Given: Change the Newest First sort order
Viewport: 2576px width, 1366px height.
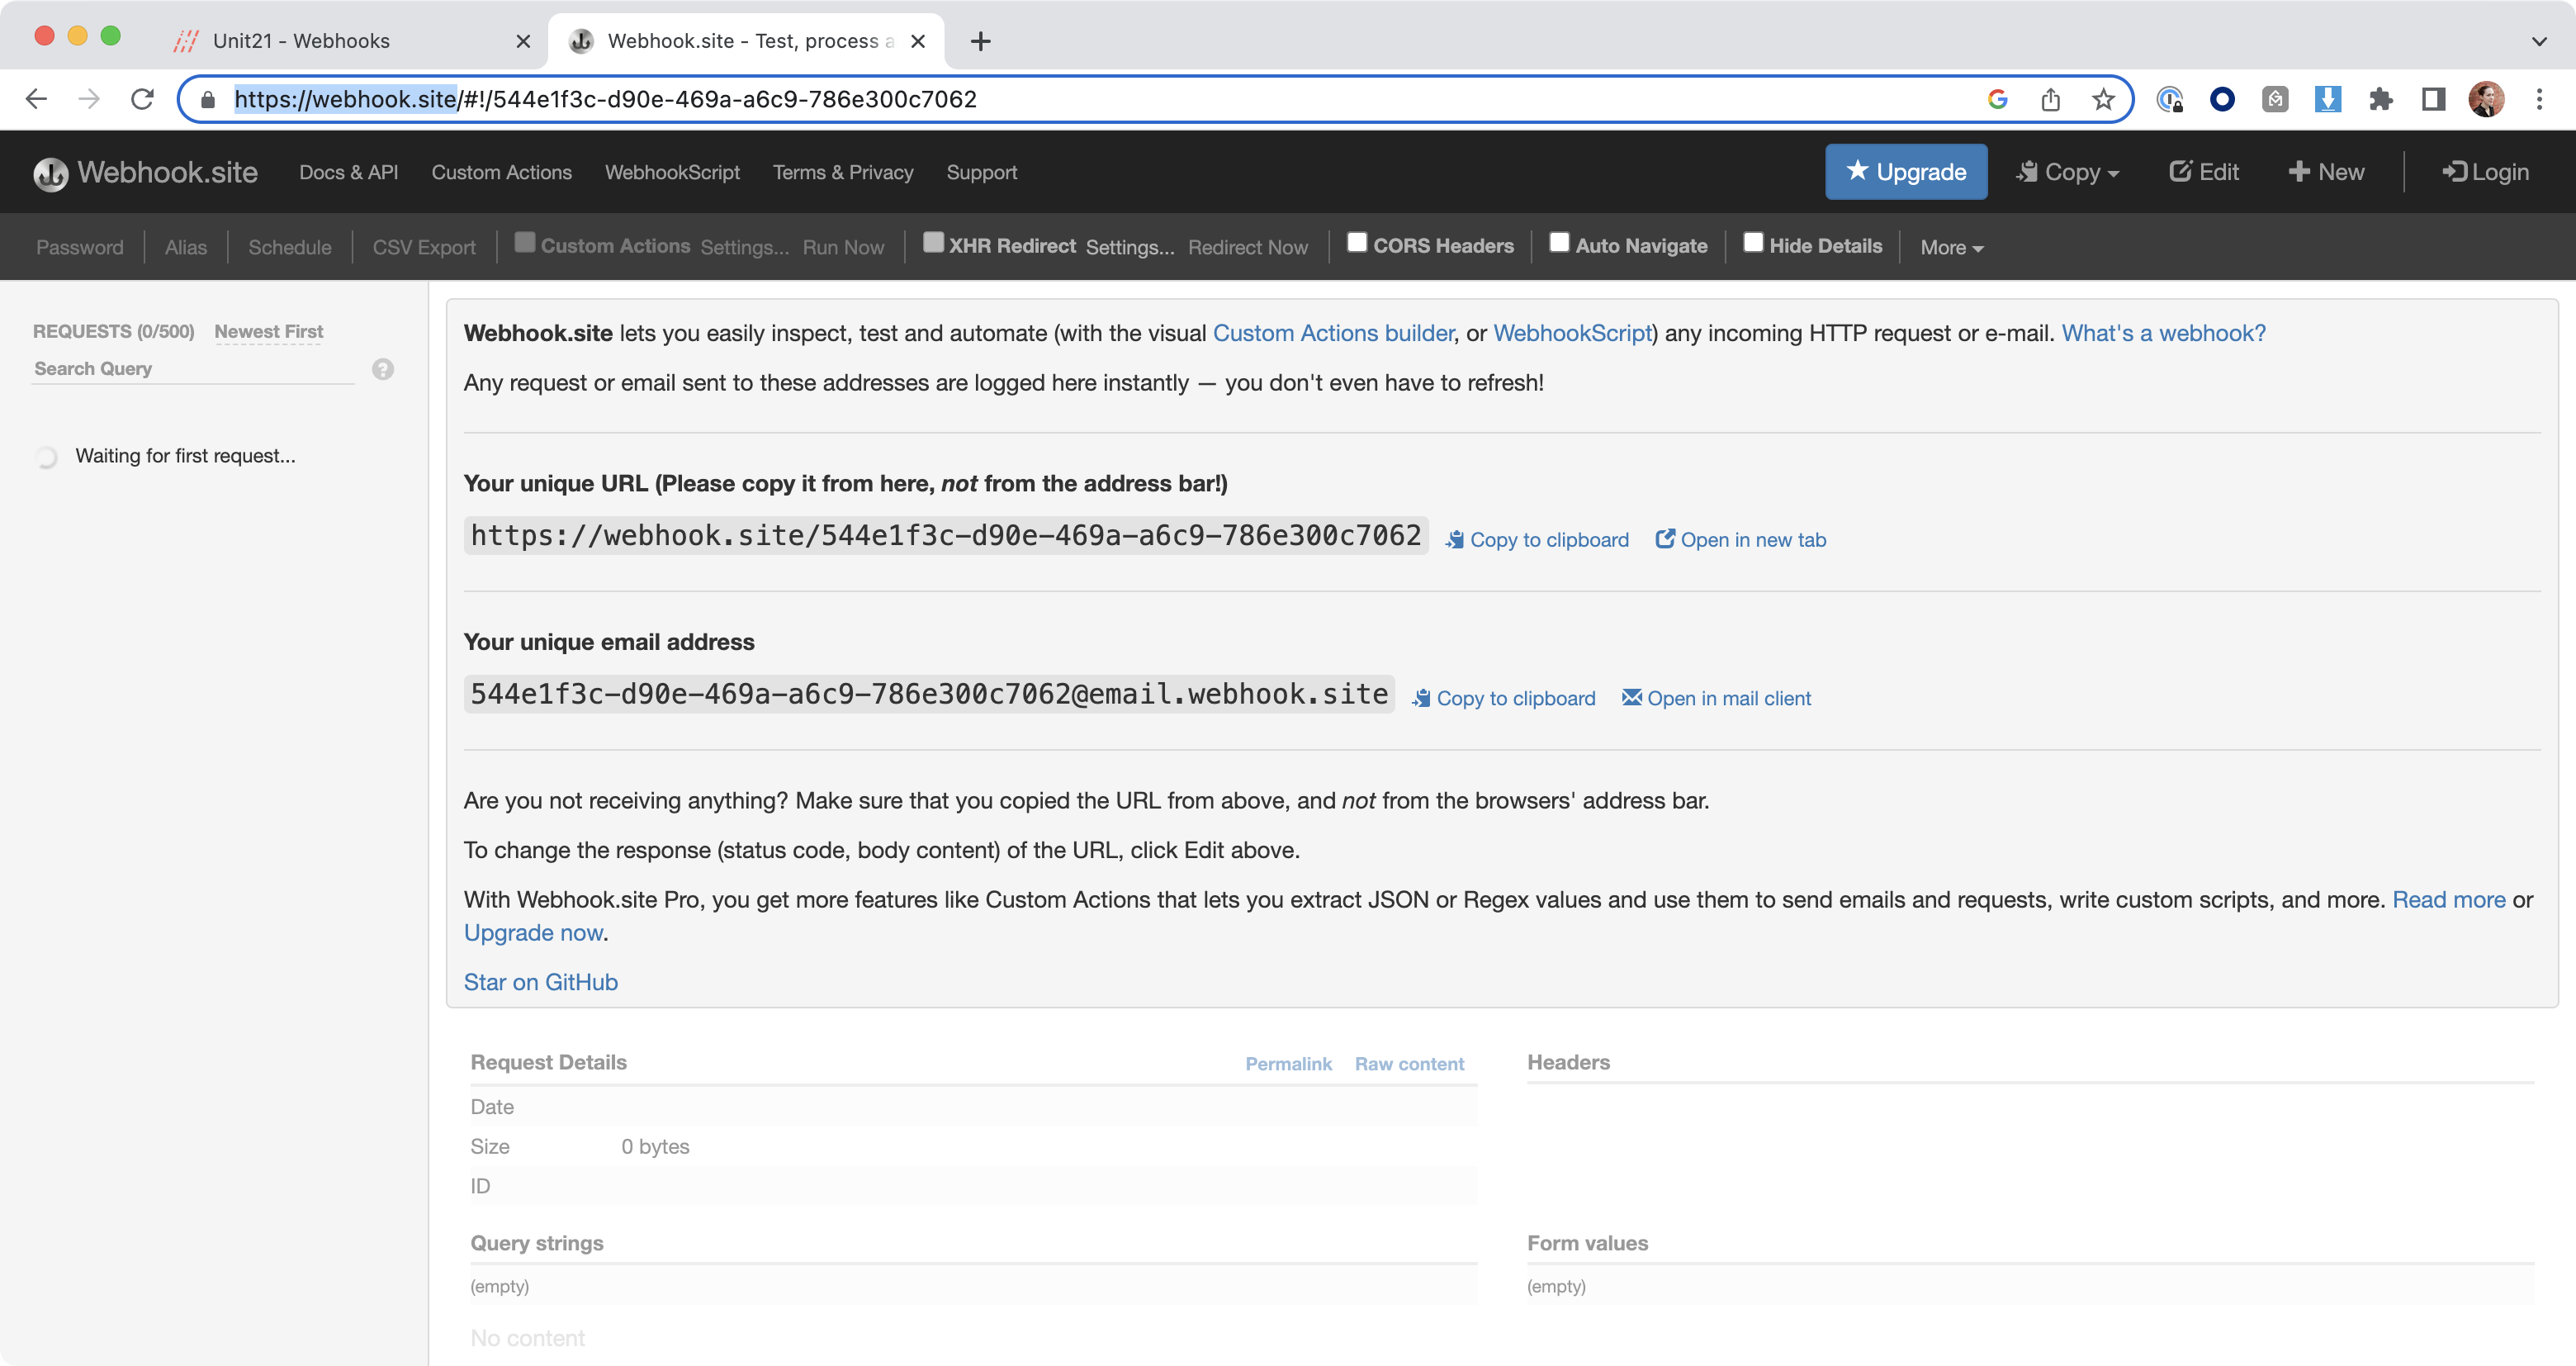Looking at the screenshot, I should tap(268, 331).
